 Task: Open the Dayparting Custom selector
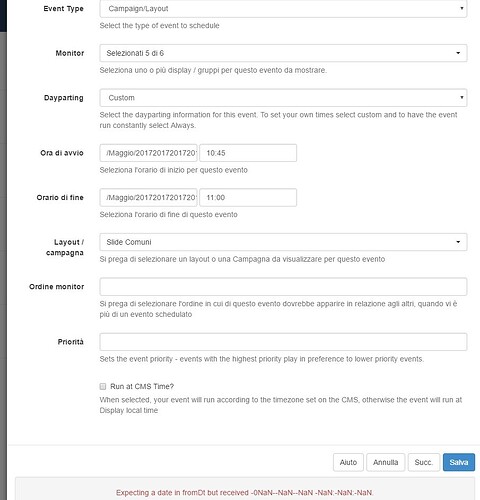283,98
